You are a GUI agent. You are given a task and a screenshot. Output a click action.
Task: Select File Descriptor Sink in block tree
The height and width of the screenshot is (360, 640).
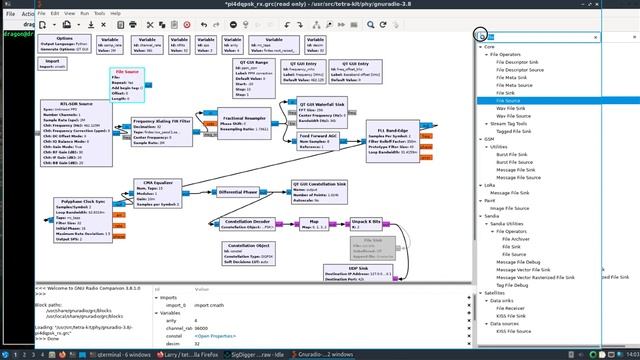click(517, 62)
